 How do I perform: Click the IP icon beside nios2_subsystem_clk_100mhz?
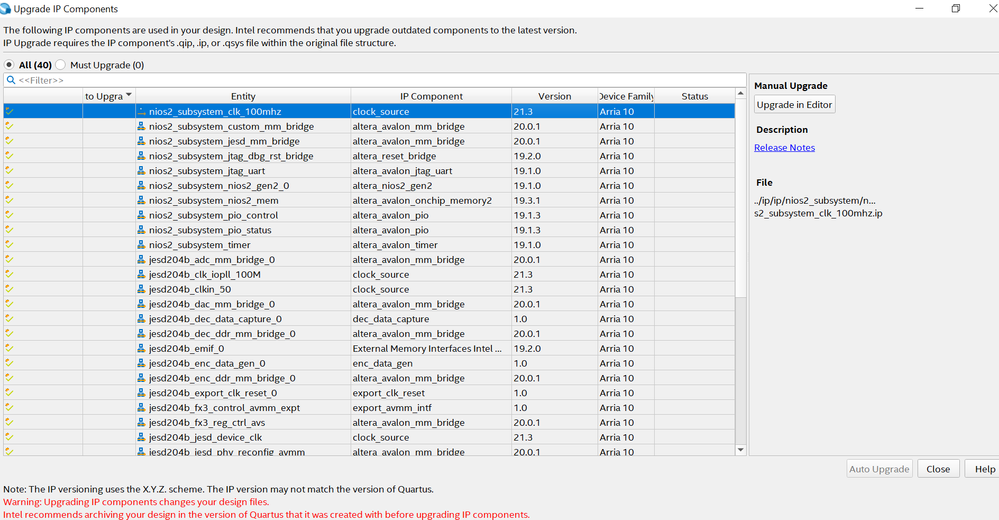click(141, 112)
